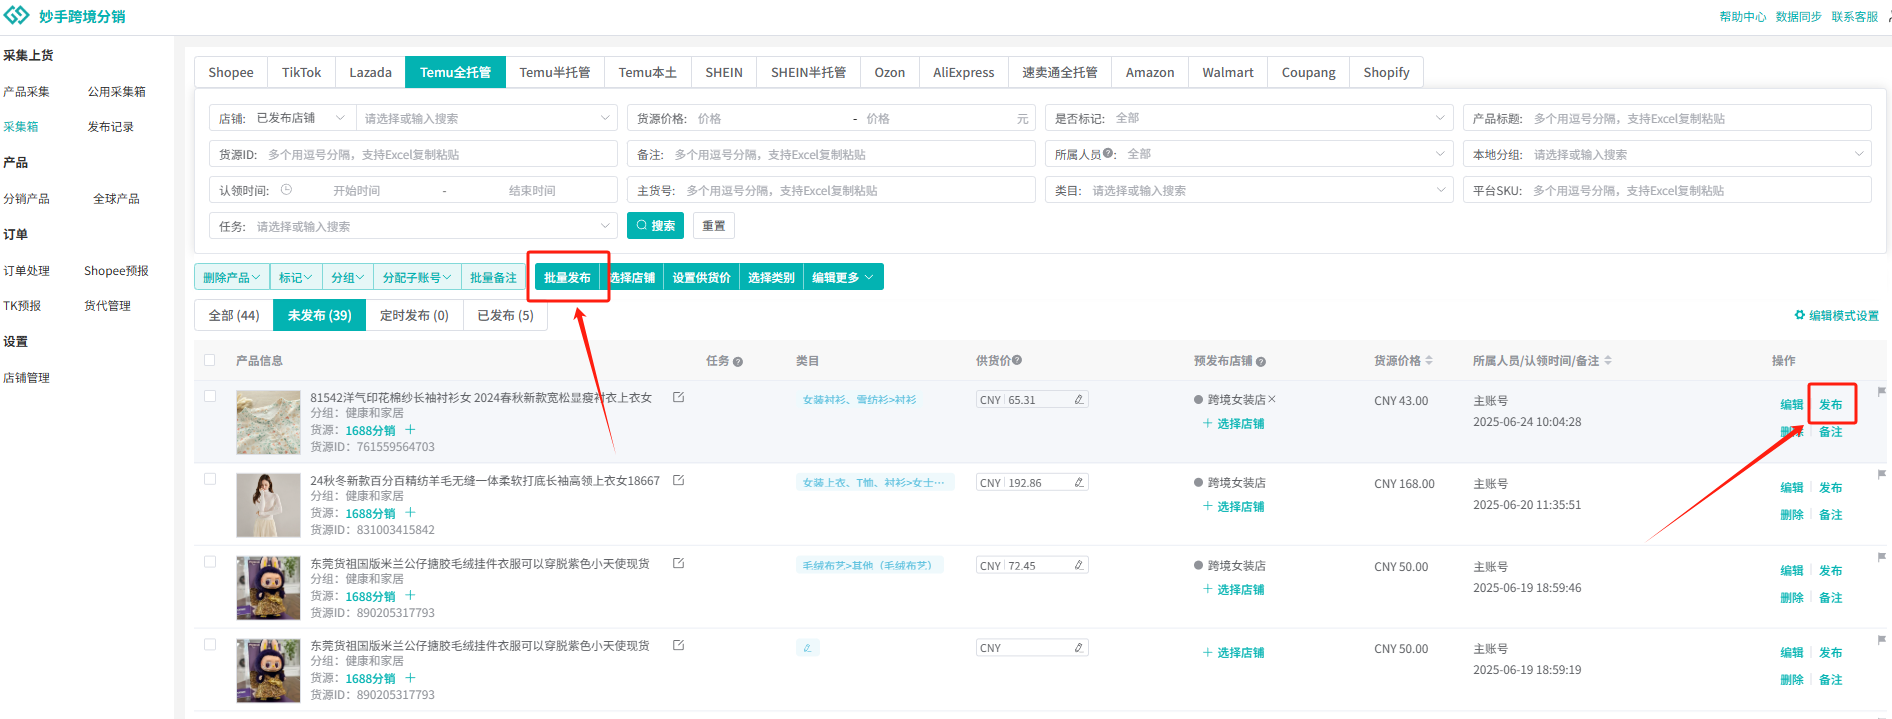The image size is (1892, 719).
Task: Open thumbnail of the 24秋冬新款 product
Action: pos(268,505)
